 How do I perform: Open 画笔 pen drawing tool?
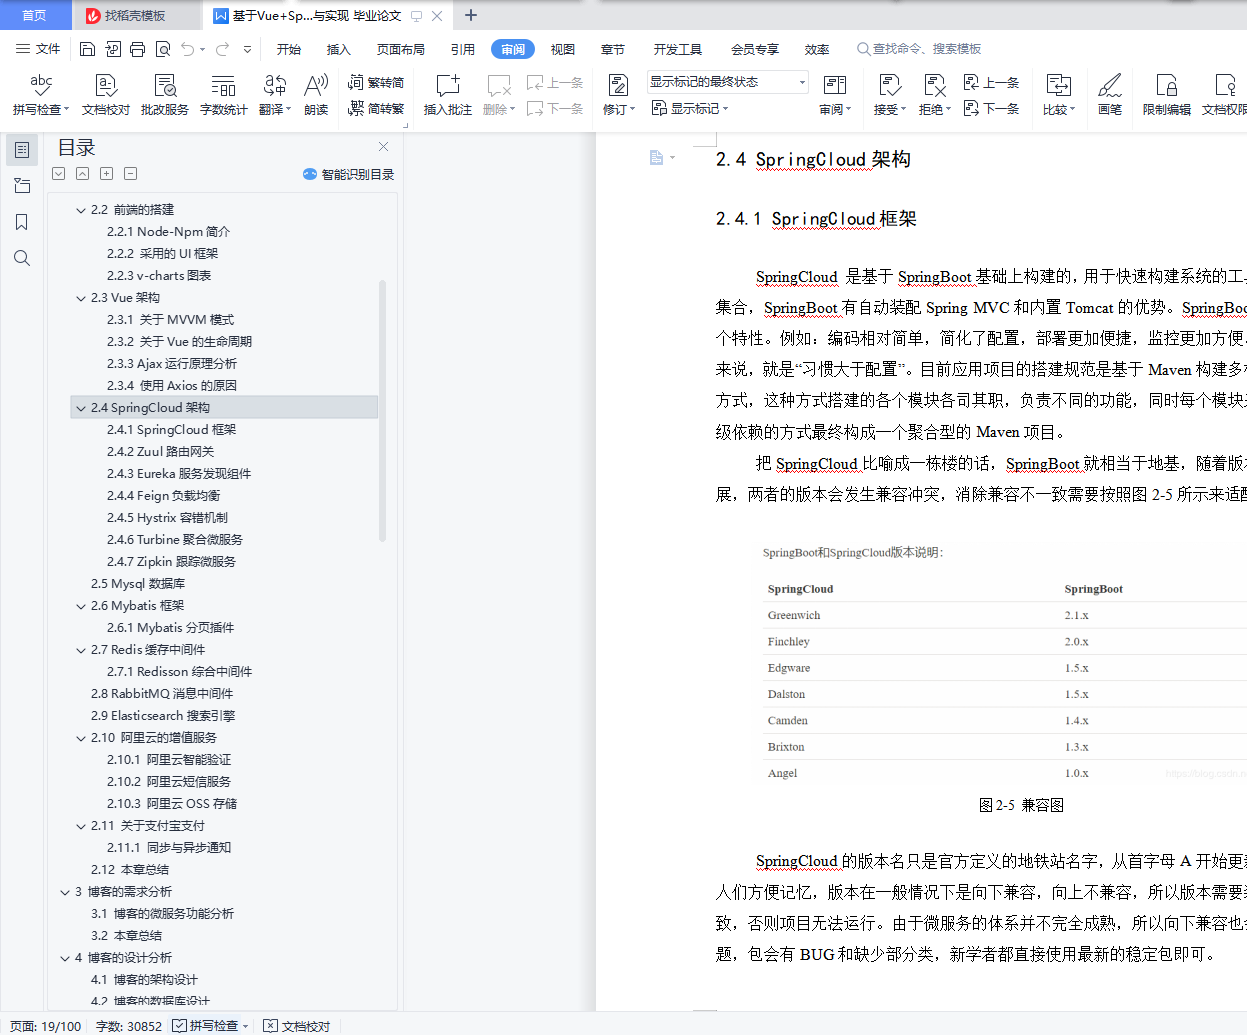[x=1110, y=95]
